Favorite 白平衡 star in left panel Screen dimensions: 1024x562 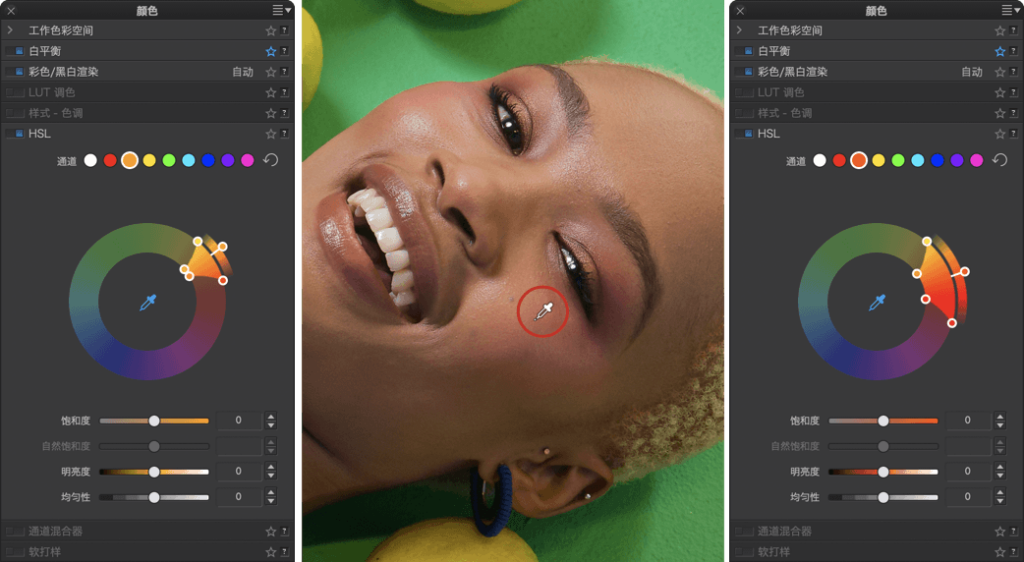point(270,51)
